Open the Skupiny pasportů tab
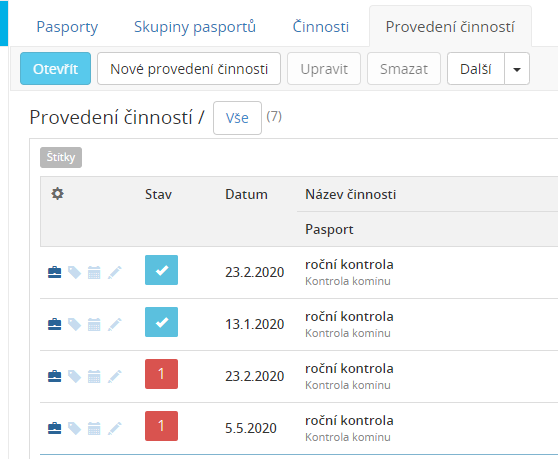 pos(195,27)
